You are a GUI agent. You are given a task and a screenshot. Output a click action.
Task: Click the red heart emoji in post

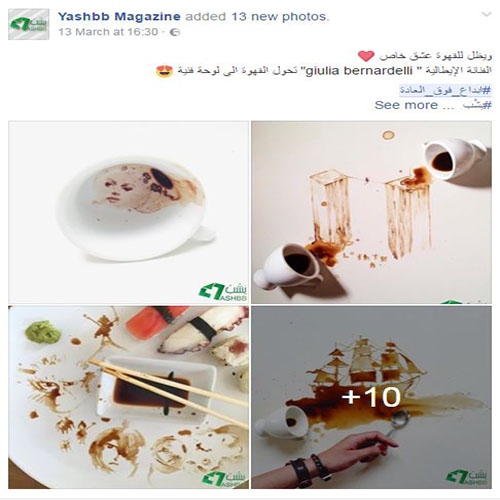coord(366,56)
